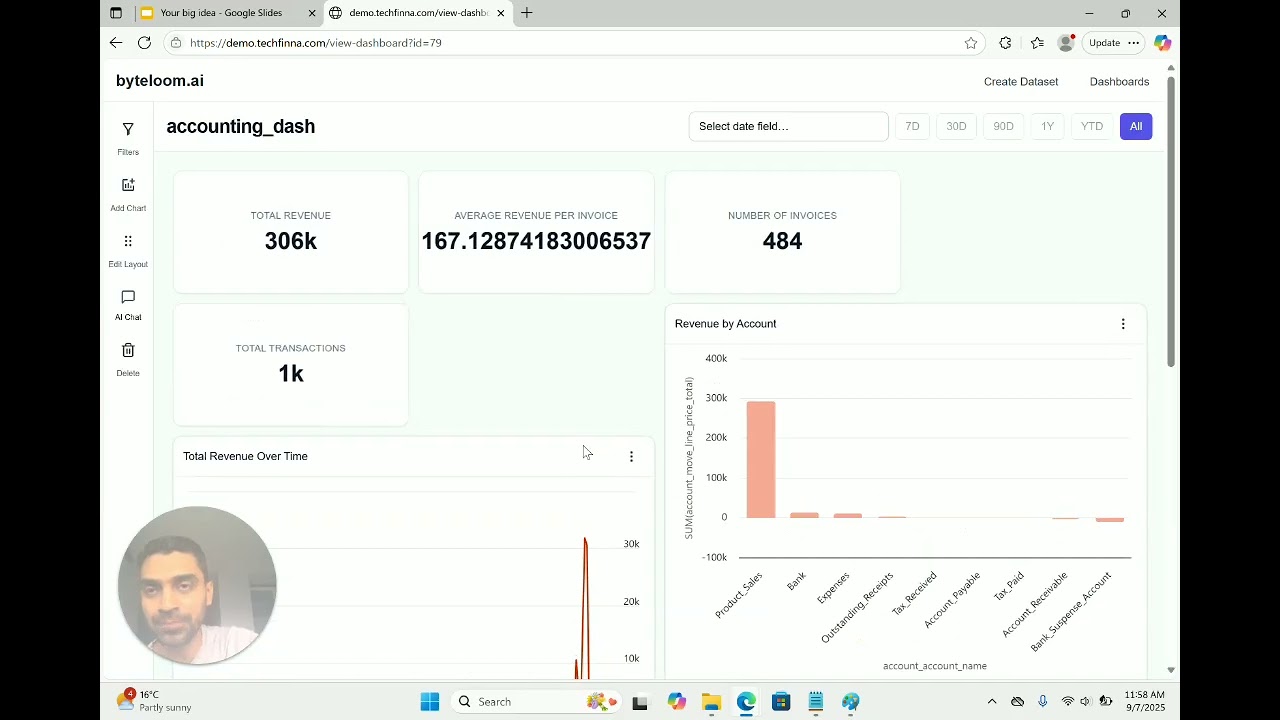Open the Select date field dropdown
This screenshot has height=720, width=1280.
coord(788,126)
